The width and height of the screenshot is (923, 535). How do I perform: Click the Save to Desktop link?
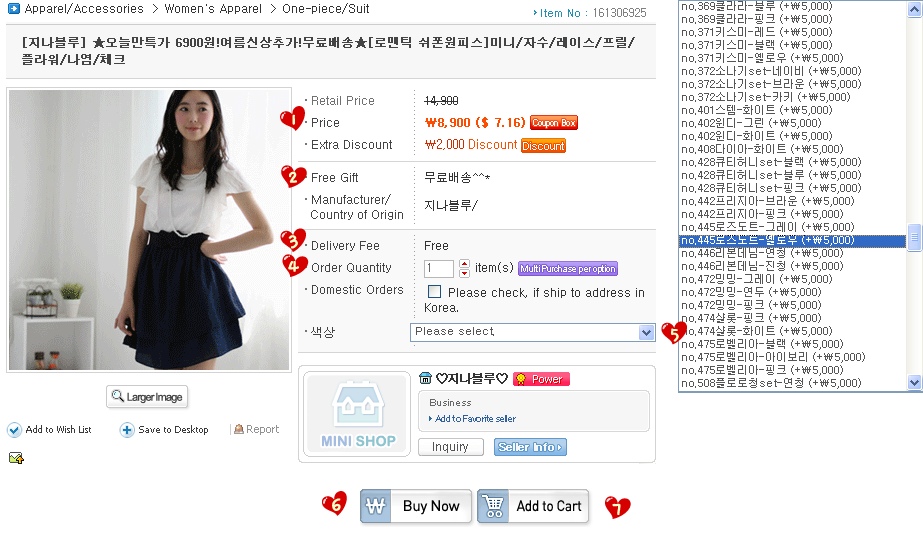tap(173, 430)
